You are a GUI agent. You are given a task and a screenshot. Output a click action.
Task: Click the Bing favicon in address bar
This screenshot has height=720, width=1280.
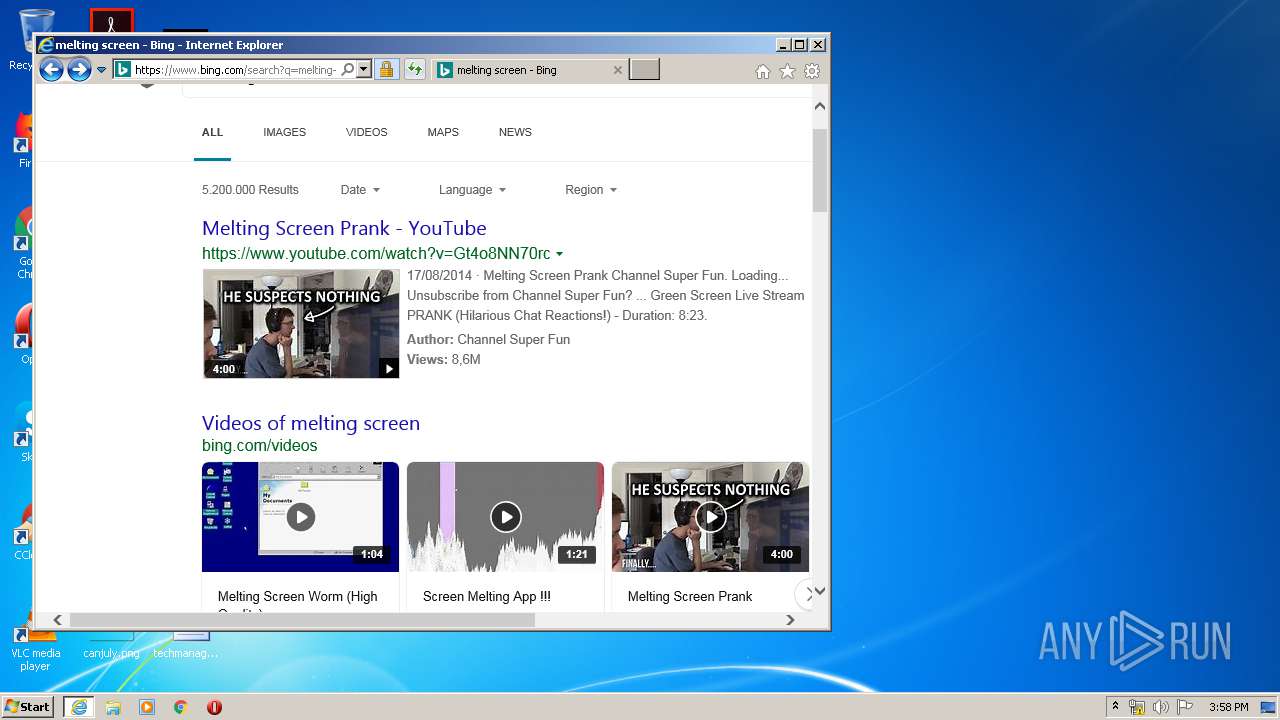122,70
